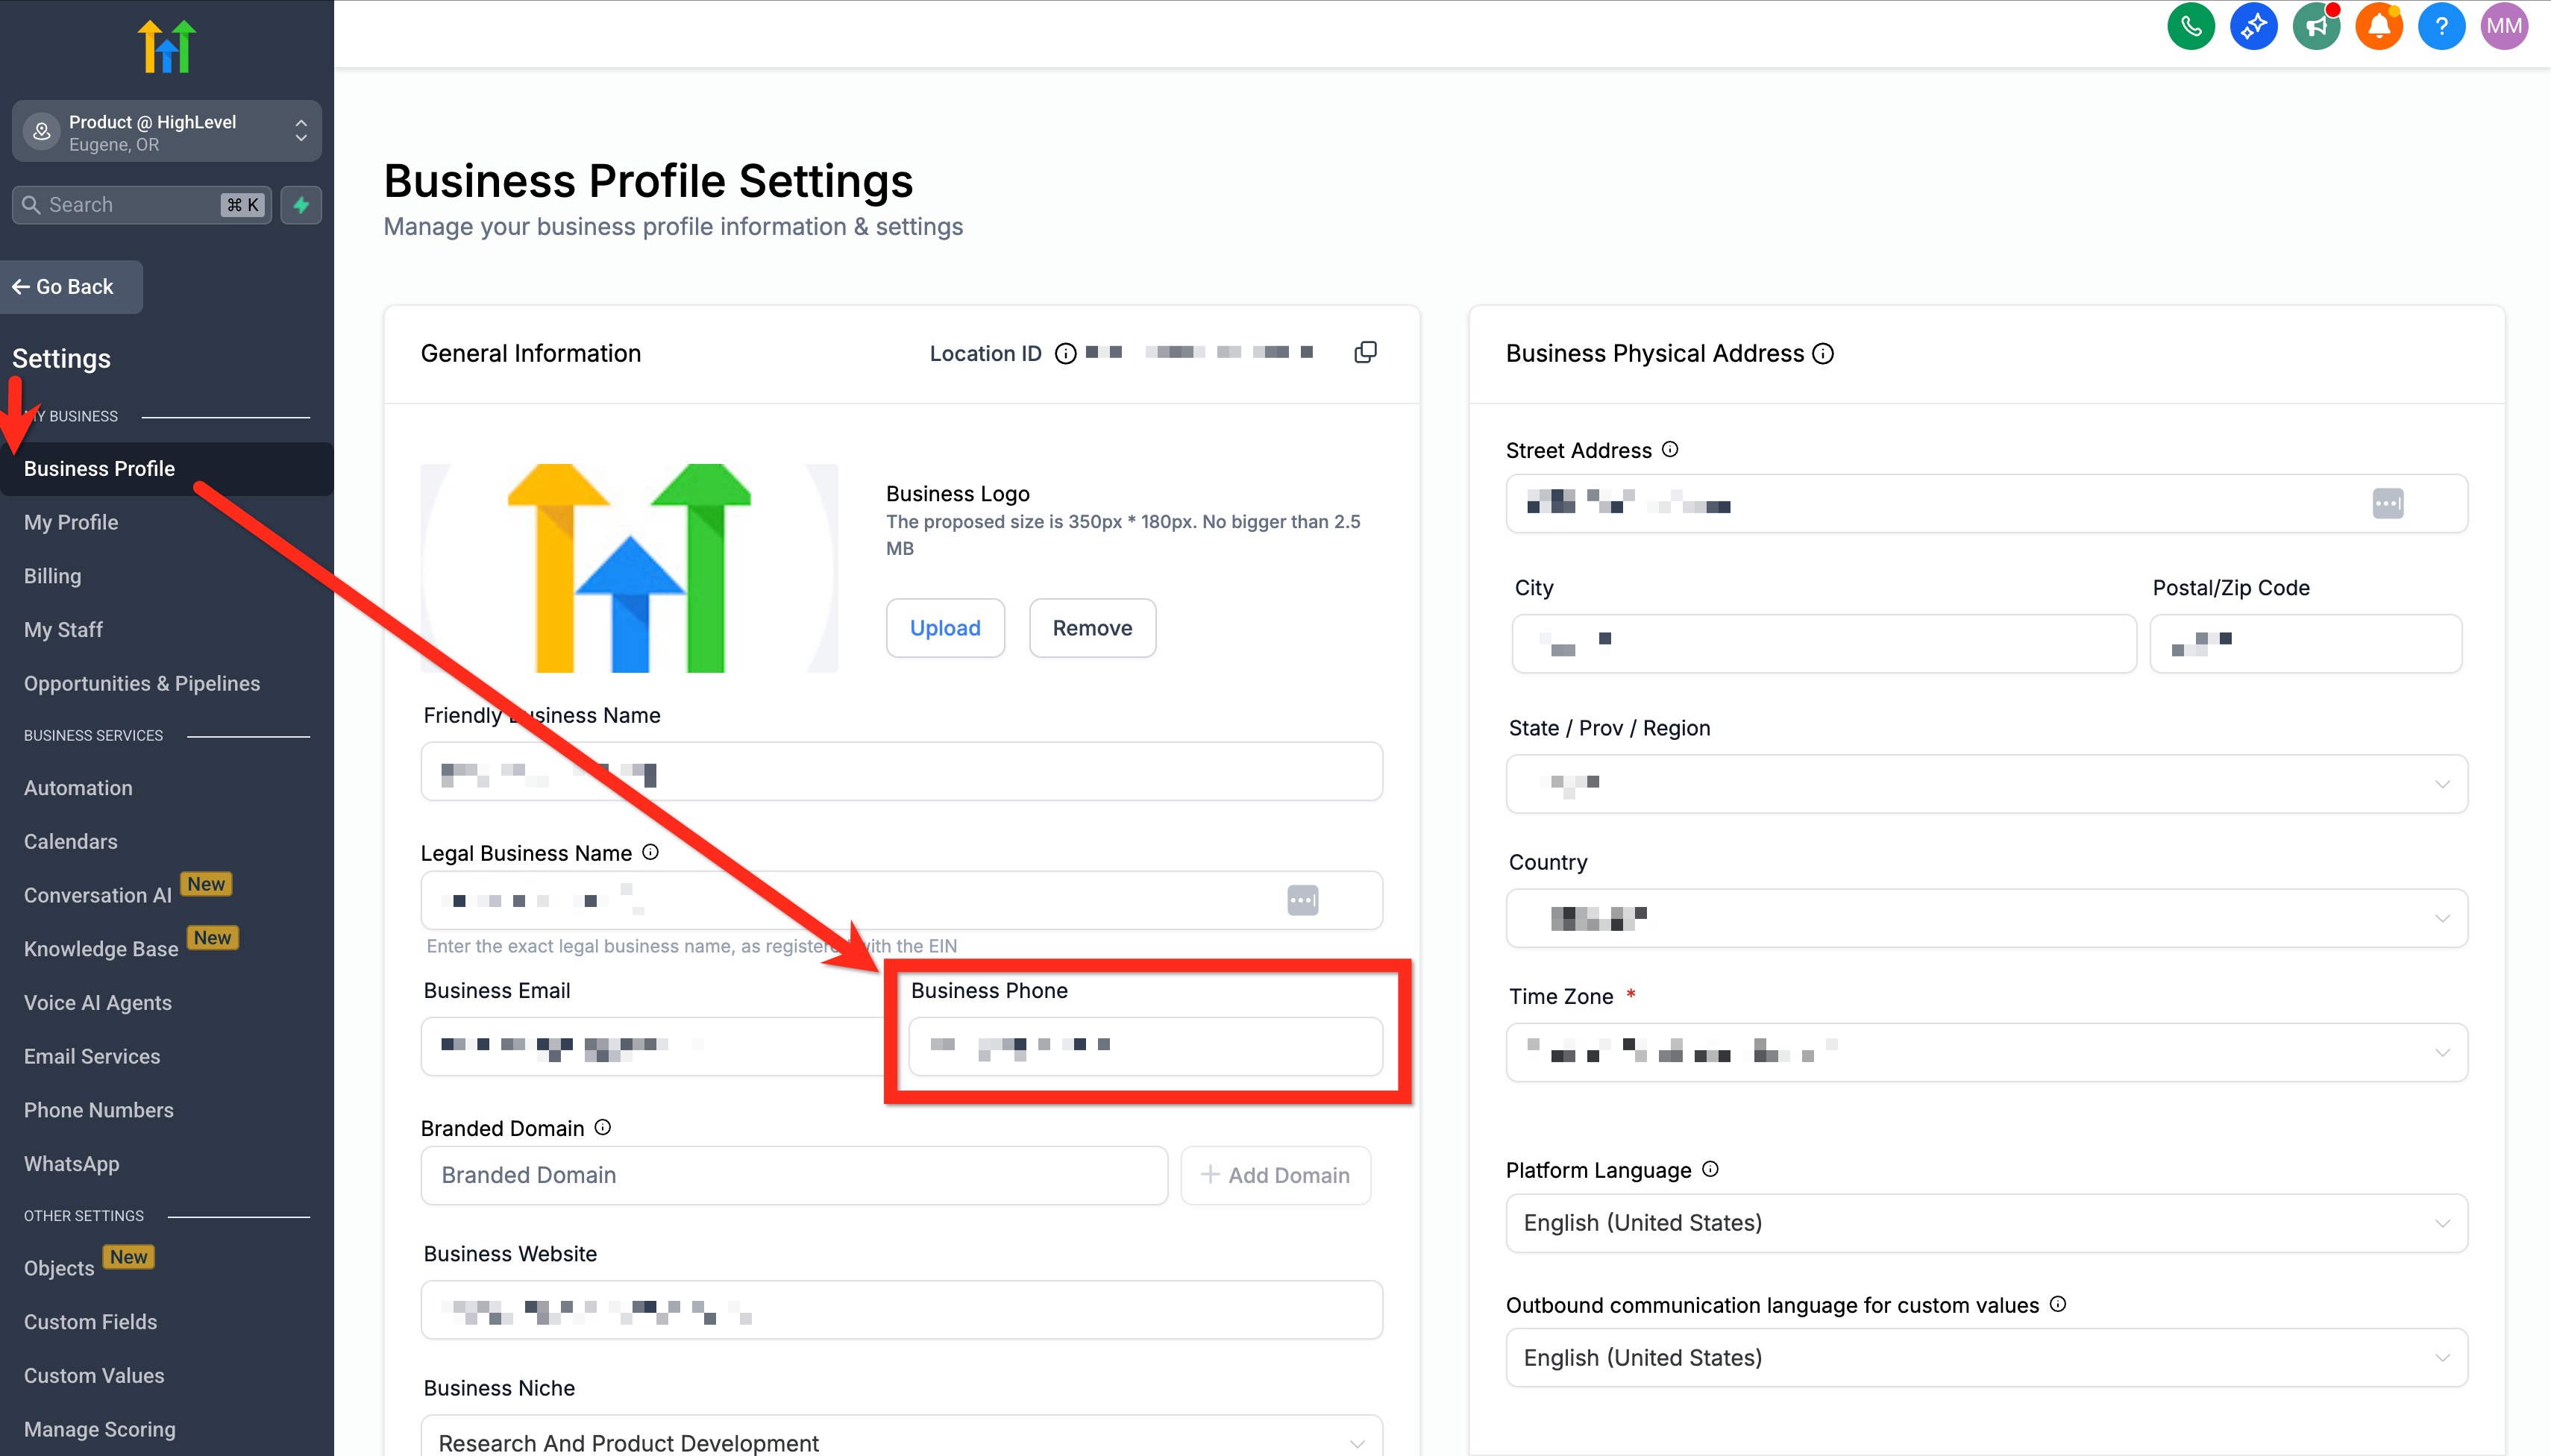Go to Custom Values settings
Image resolution: width=2551 pixels, height=1456 pixels.
pos(94,1375)
